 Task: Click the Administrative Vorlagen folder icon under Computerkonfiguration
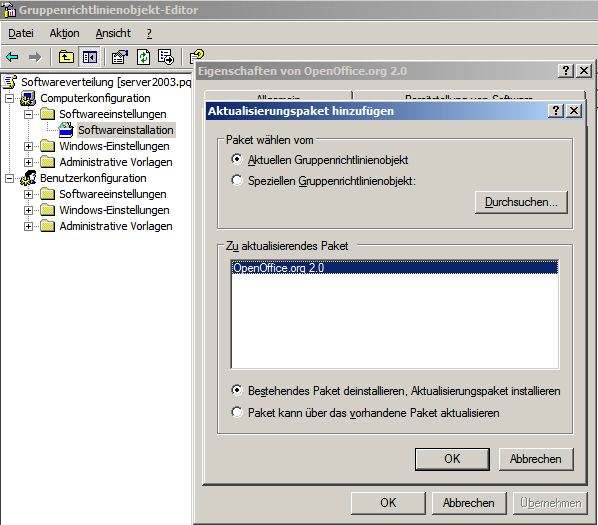pos(47,162)
